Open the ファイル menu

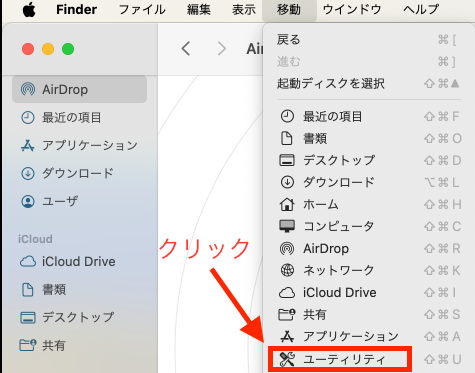[x=142, y=9]
